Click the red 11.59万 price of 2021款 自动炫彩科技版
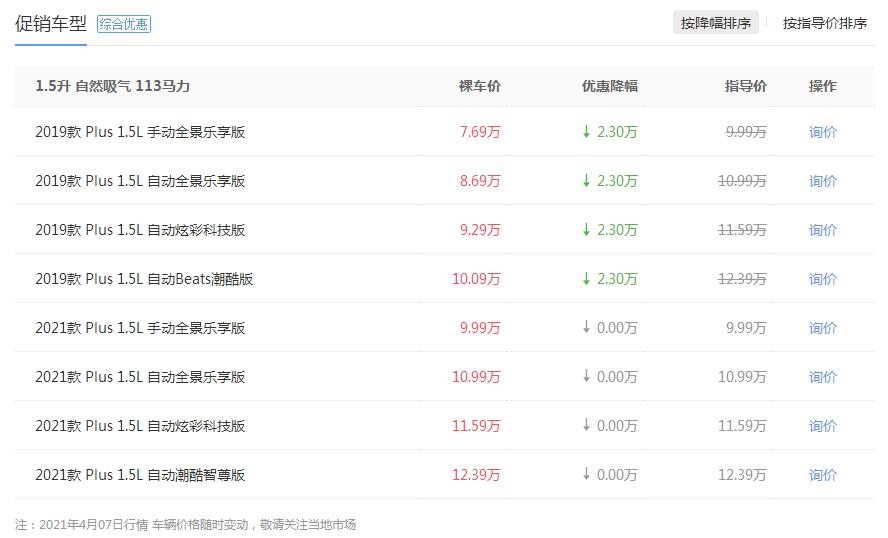 pyautogui.click(x=476, y=426)
